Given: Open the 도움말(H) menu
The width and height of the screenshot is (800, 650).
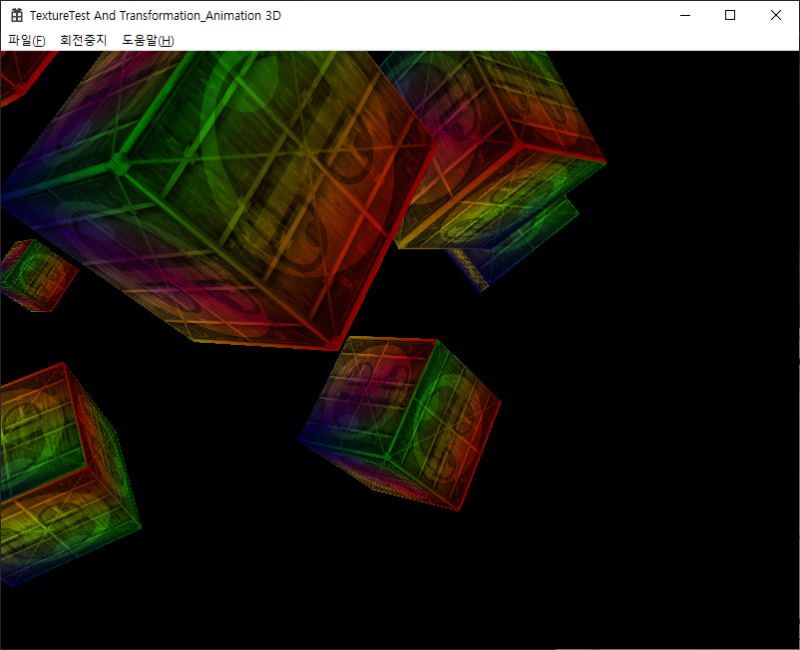Looking at the screenshot, I should 148,40.
